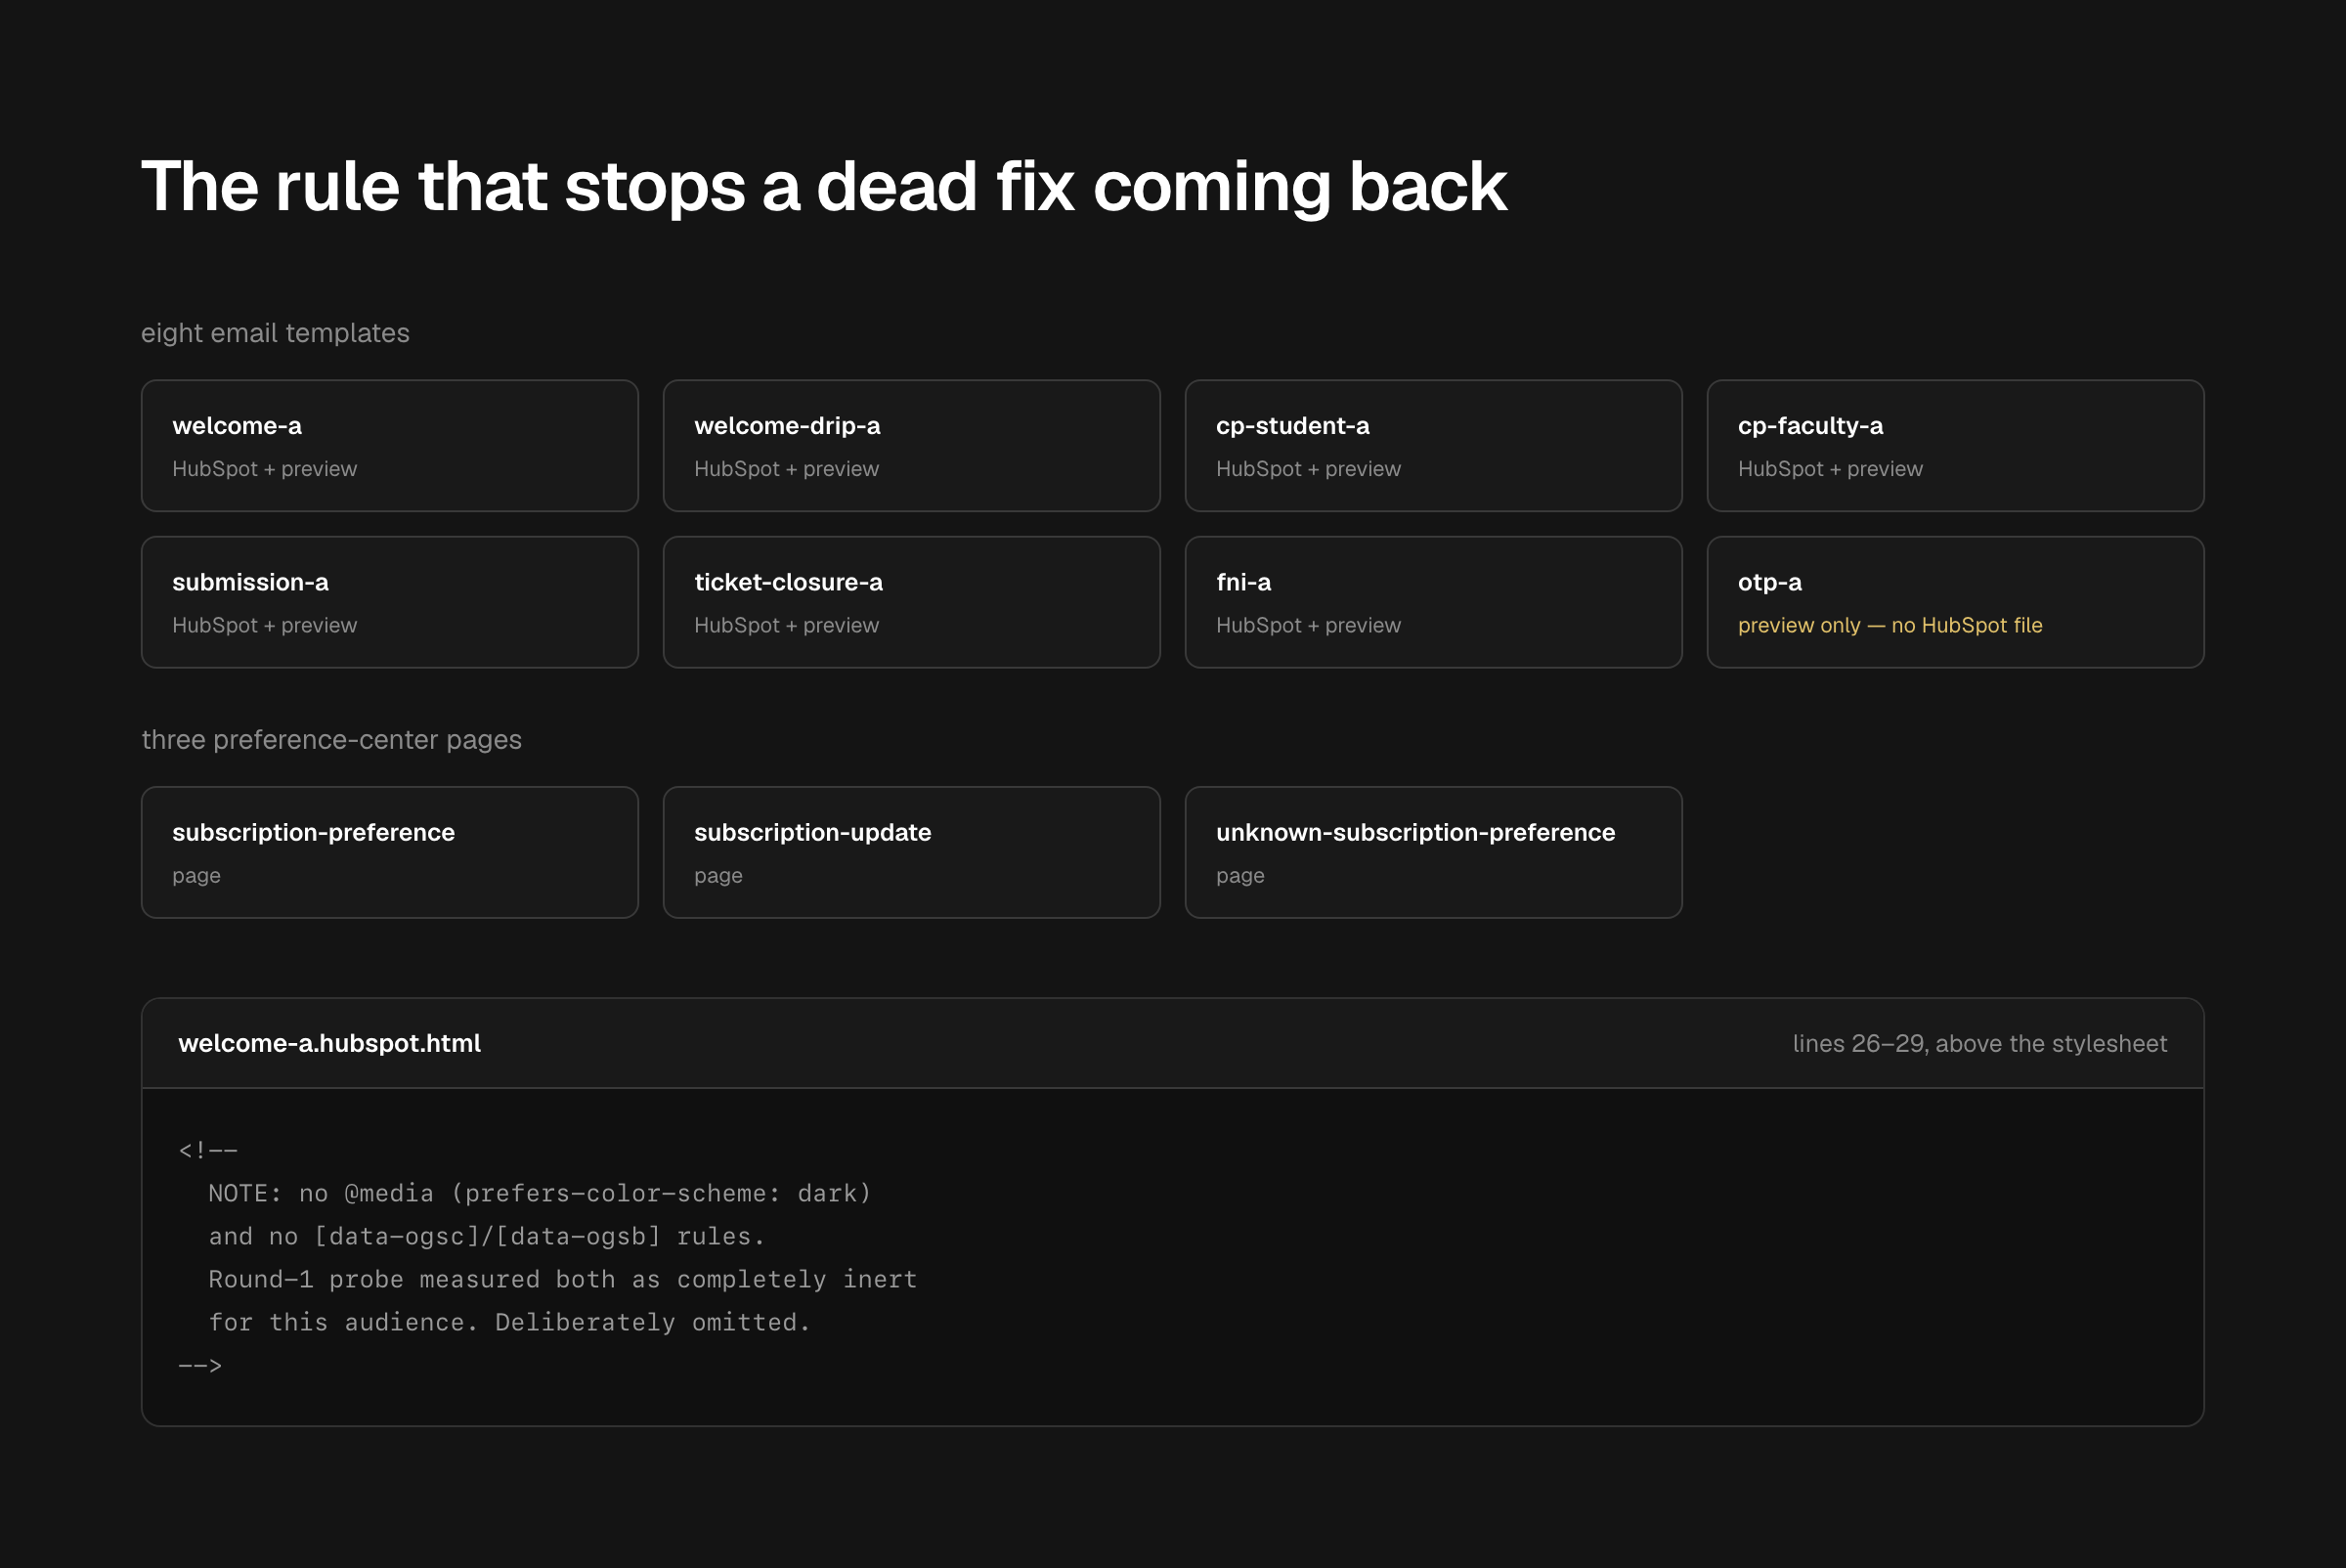Click the page title 'The rule that stops a dead fix coming back'
The width and height of the screenshot is (2346, 1568).
pos(824,187)
